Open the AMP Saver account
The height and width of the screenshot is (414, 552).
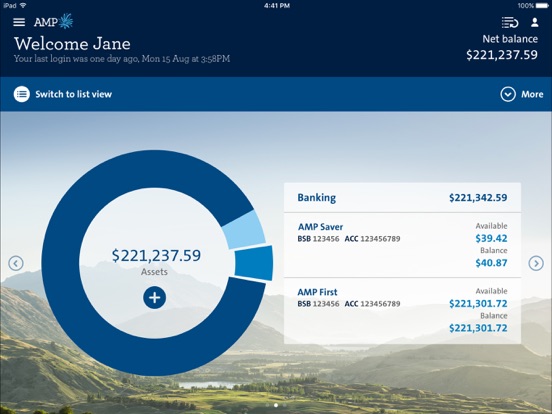pyautogui.click(x=402, y=245)
